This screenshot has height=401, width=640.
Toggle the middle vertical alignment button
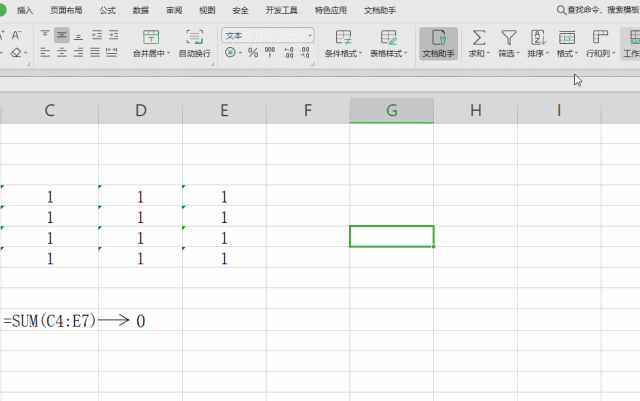coord(62,35)
